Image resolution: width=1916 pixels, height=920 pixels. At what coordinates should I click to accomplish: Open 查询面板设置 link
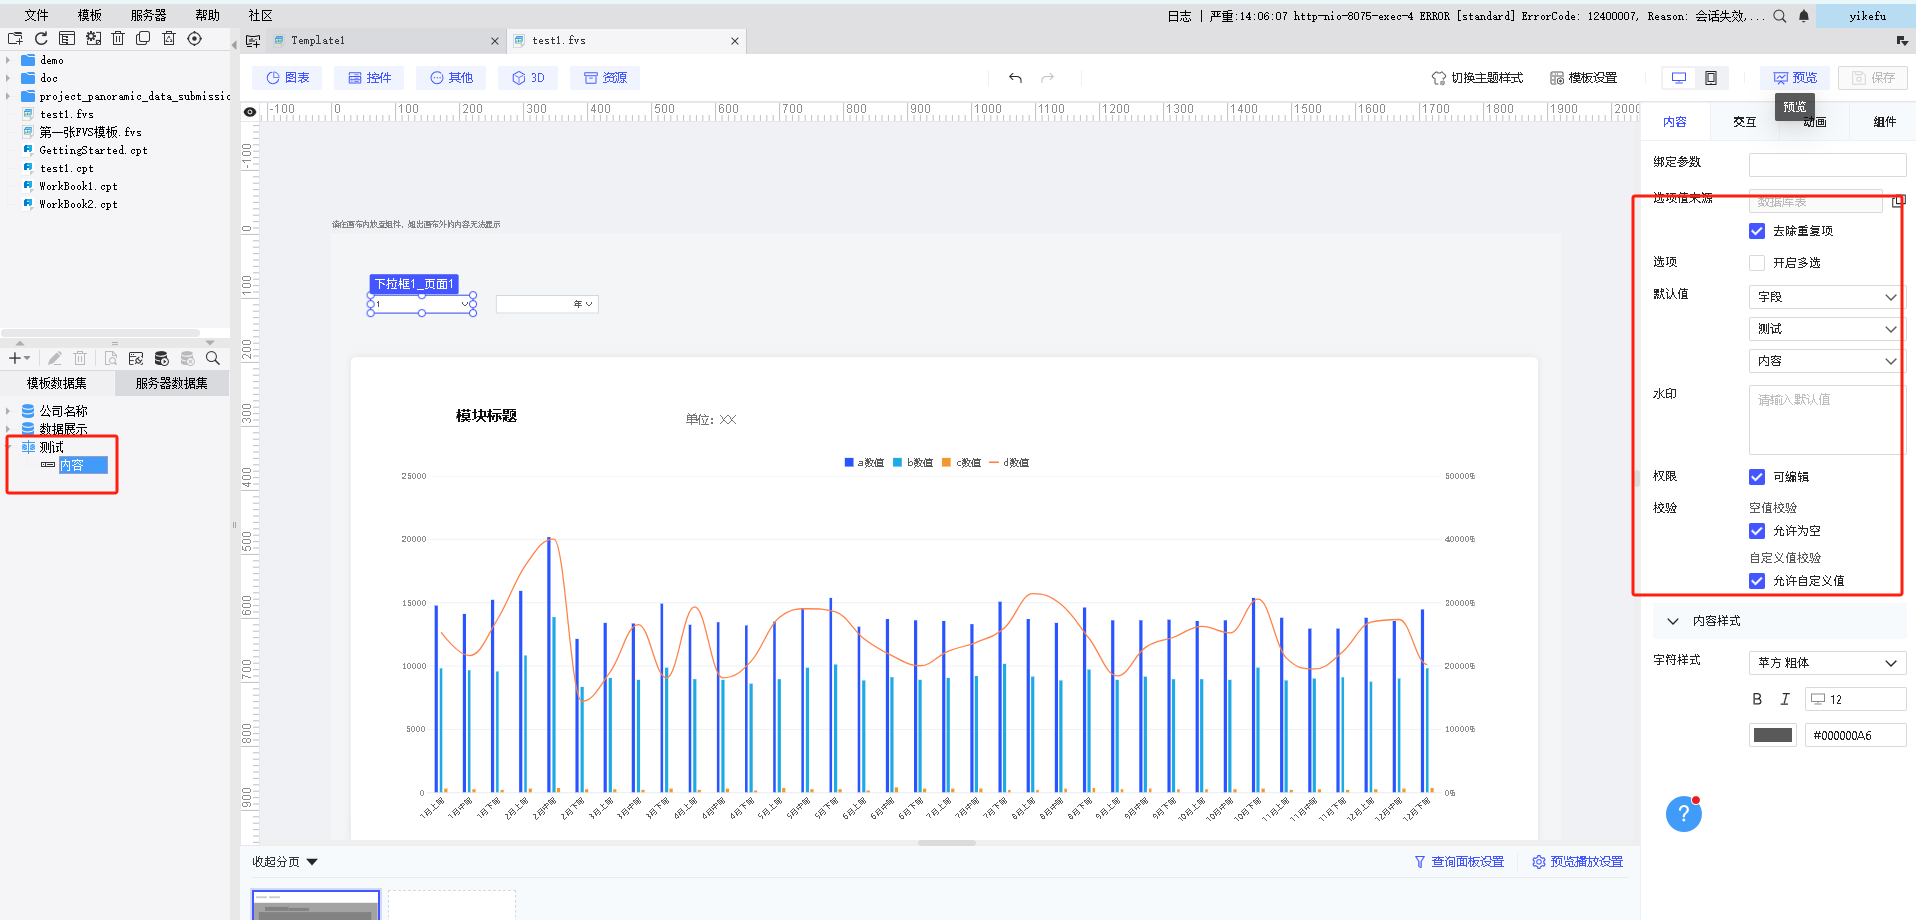tap(1459, 862)
